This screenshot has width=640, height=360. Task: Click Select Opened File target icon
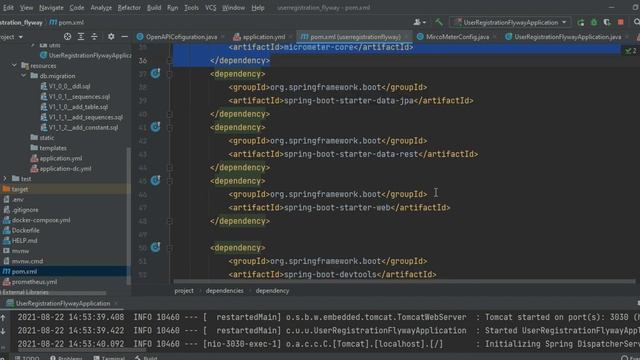click(67, 37)
